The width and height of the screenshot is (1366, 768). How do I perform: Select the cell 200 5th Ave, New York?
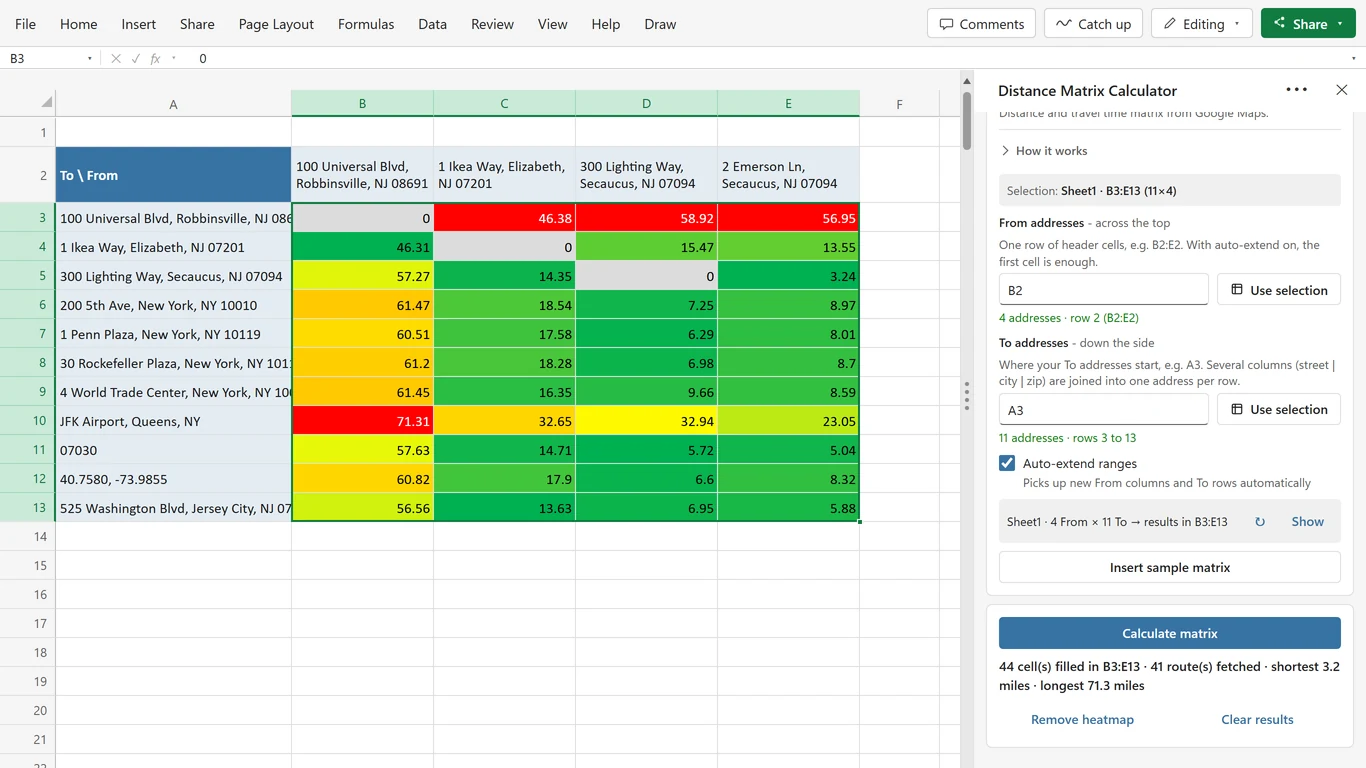point(173,305)
